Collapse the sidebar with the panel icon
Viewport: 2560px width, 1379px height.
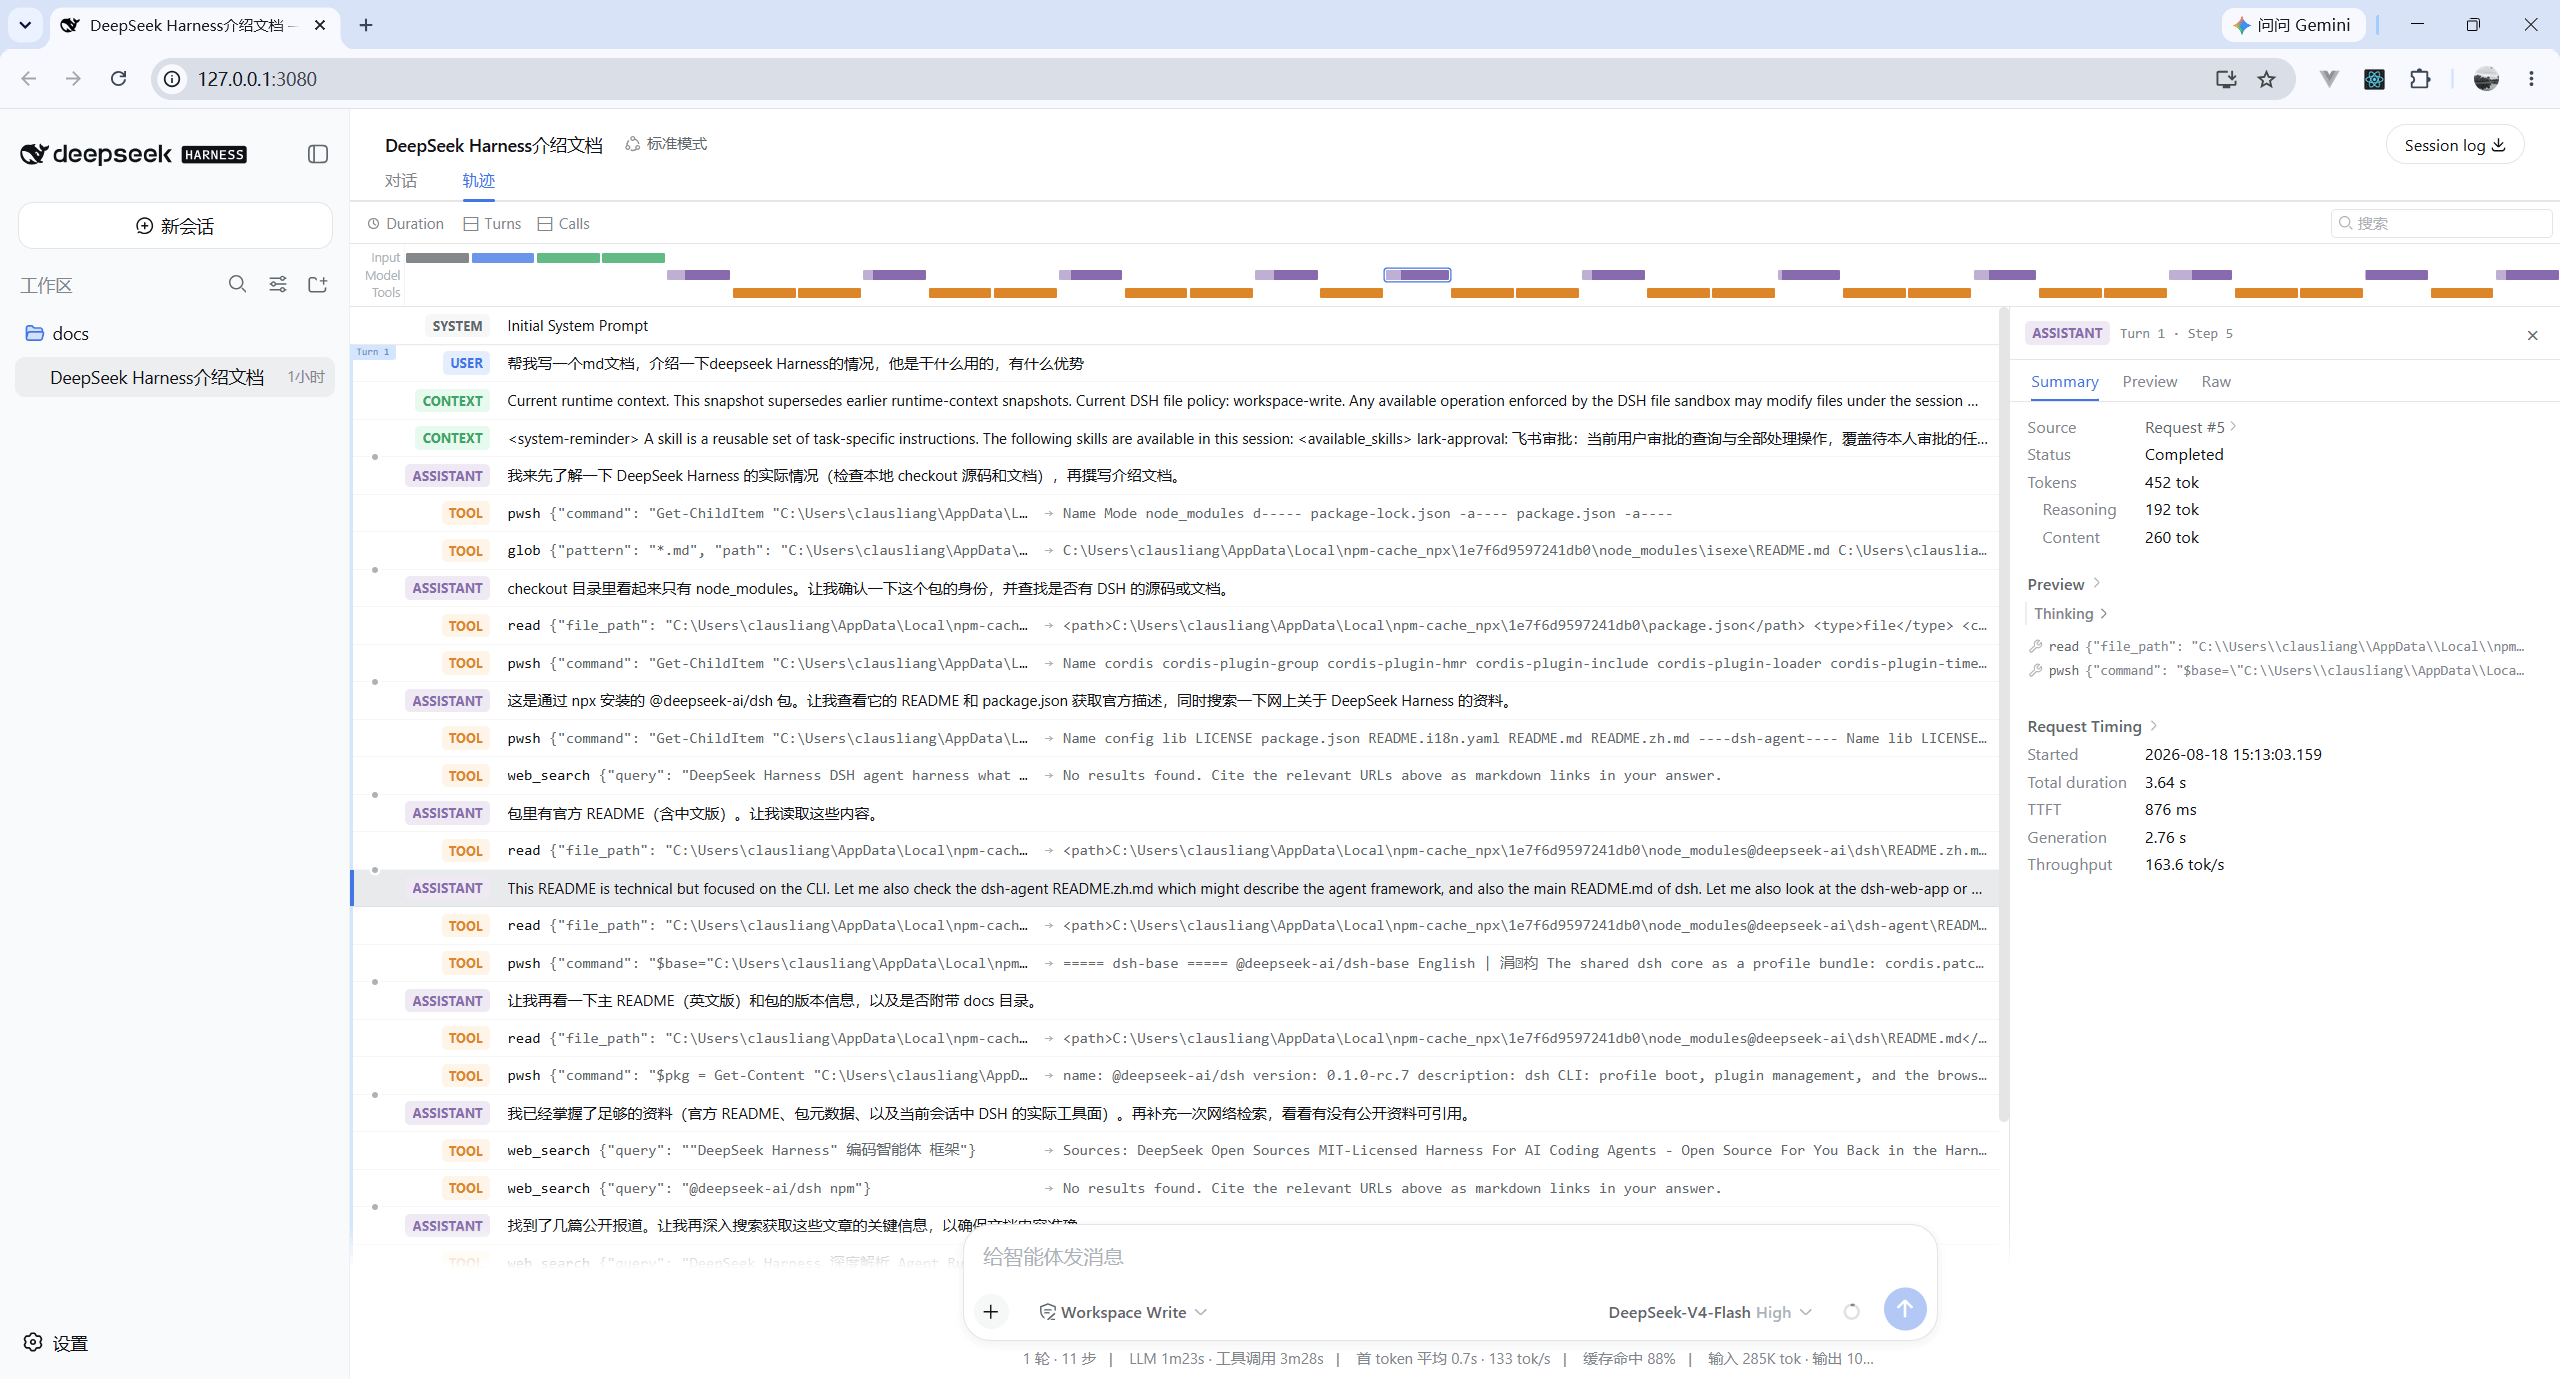pyautogui.click(x=318, y=154)
